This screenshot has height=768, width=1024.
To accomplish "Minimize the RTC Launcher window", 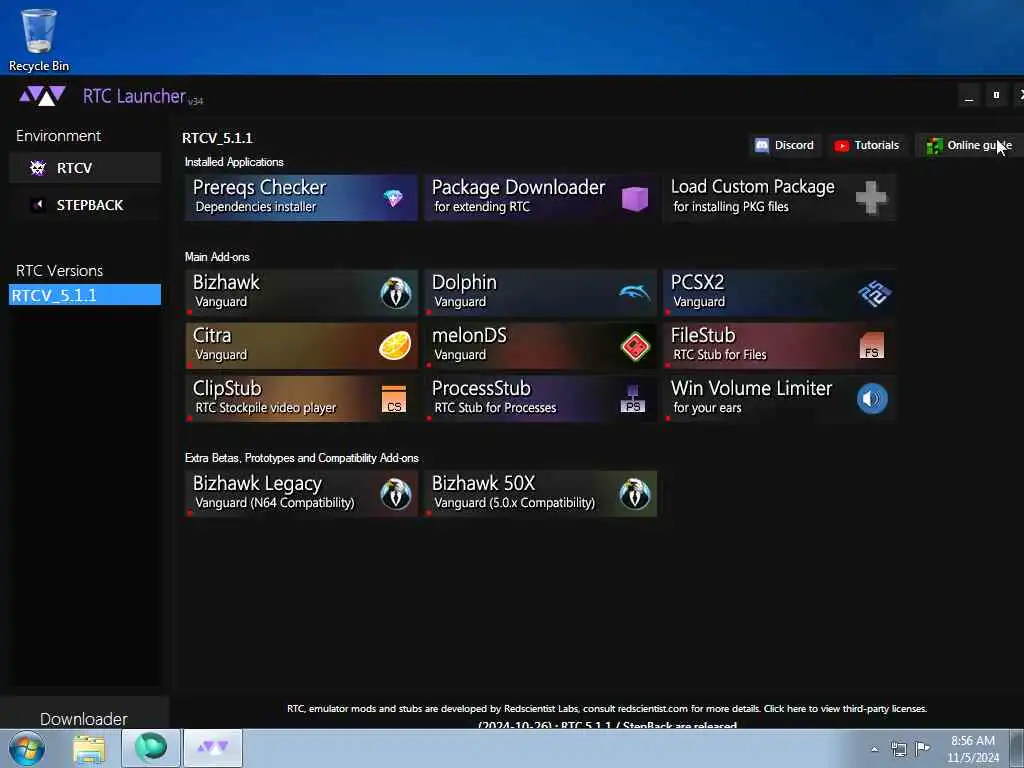I will (969, 96).
